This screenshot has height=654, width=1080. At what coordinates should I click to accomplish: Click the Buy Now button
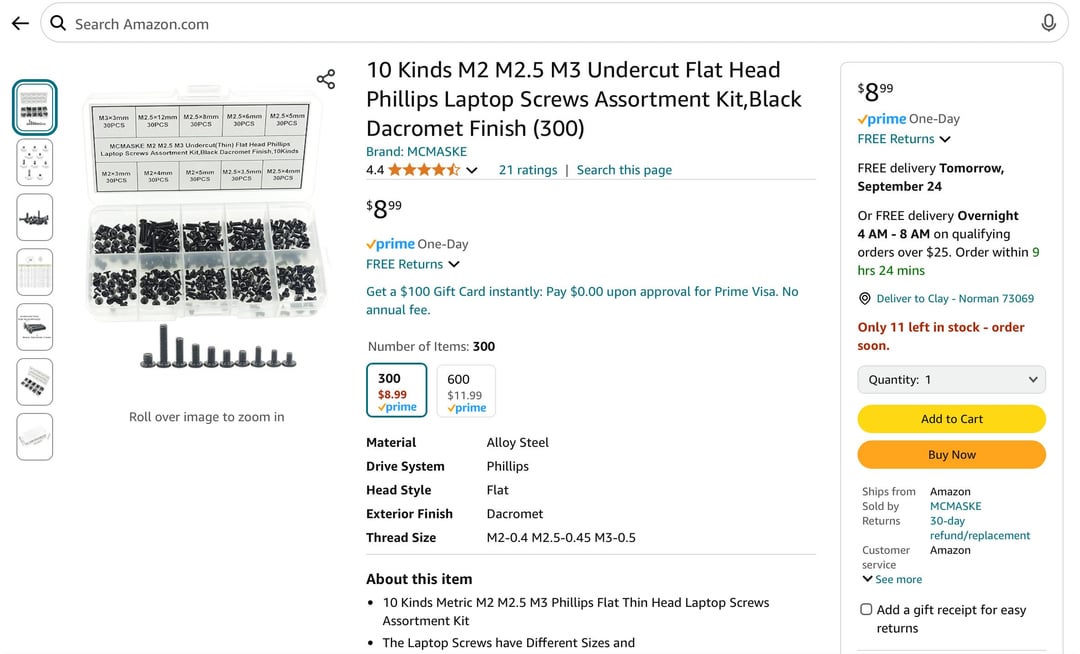(951, 455)
